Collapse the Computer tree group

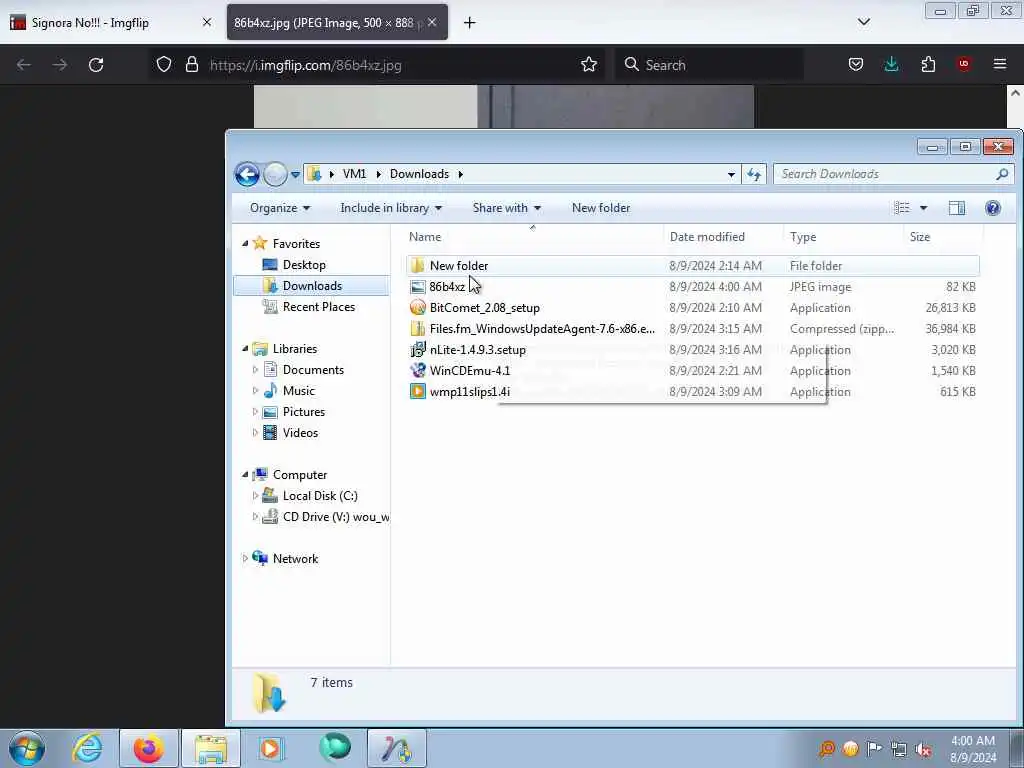pos(245,475)
